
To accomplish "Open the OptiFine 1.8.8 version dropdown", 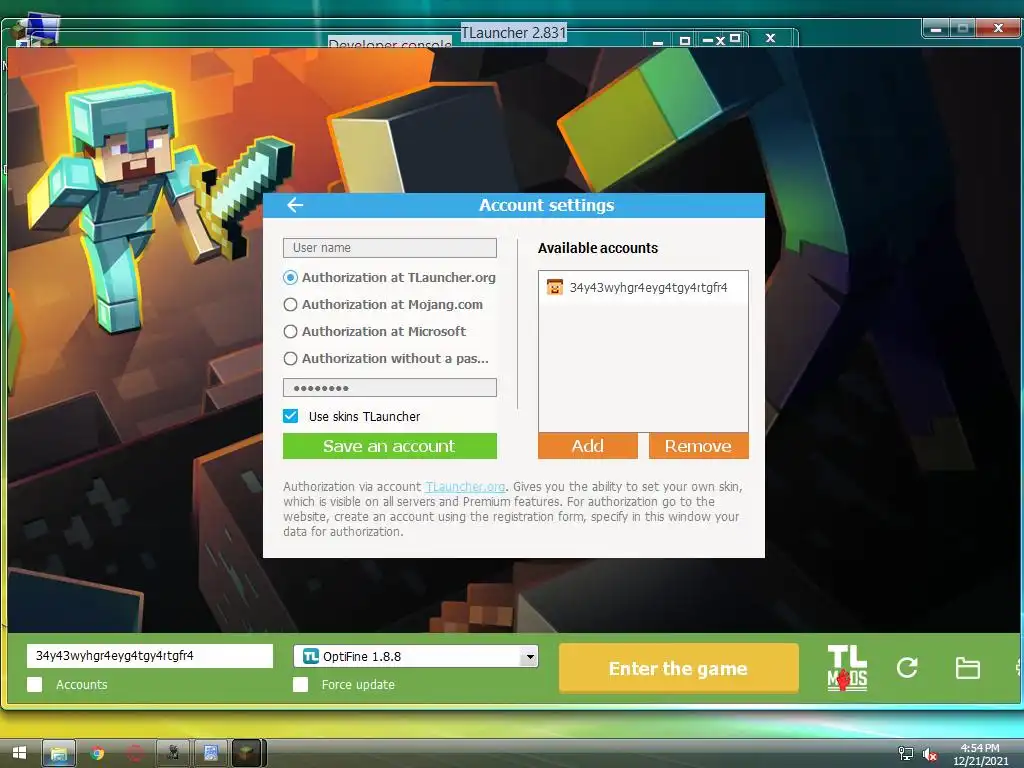I will pyautogui.click(x=416, y=656).
